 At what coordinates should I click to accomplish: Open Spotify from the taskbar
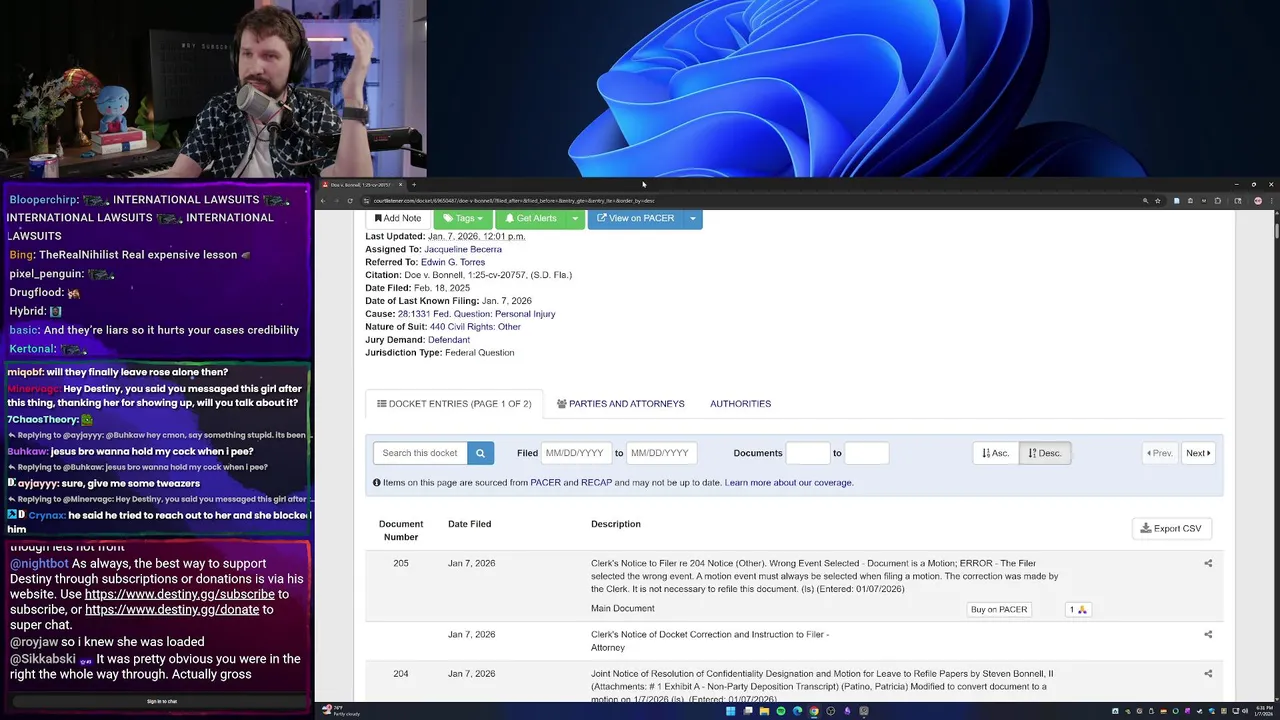781,711
